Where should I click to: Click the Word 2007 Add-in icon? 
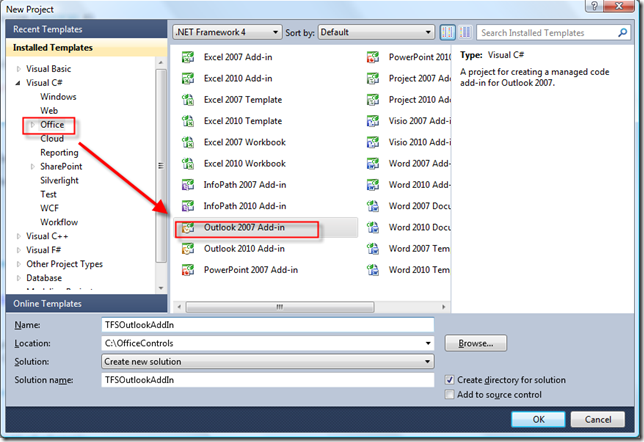click(x=373, y=164)
